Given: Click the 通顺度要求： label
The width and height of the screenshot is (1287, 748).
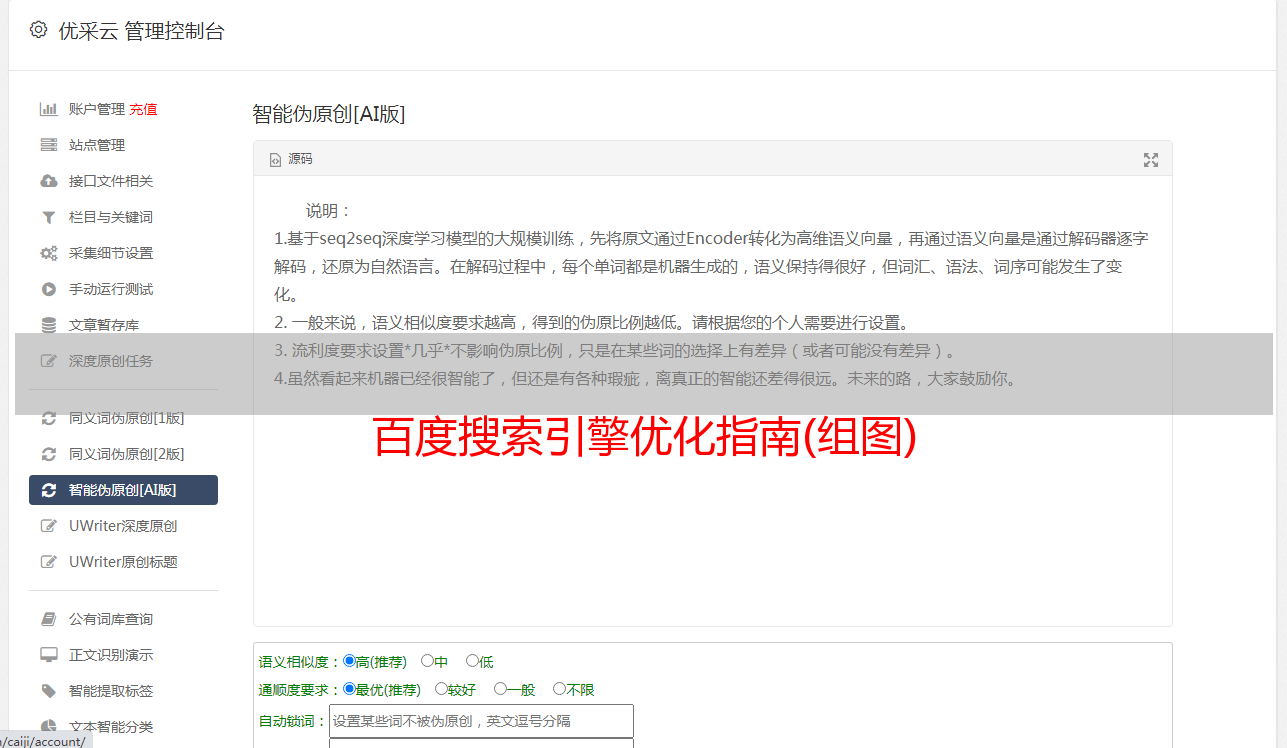Looking at the screenshot, I should (300, 690).
